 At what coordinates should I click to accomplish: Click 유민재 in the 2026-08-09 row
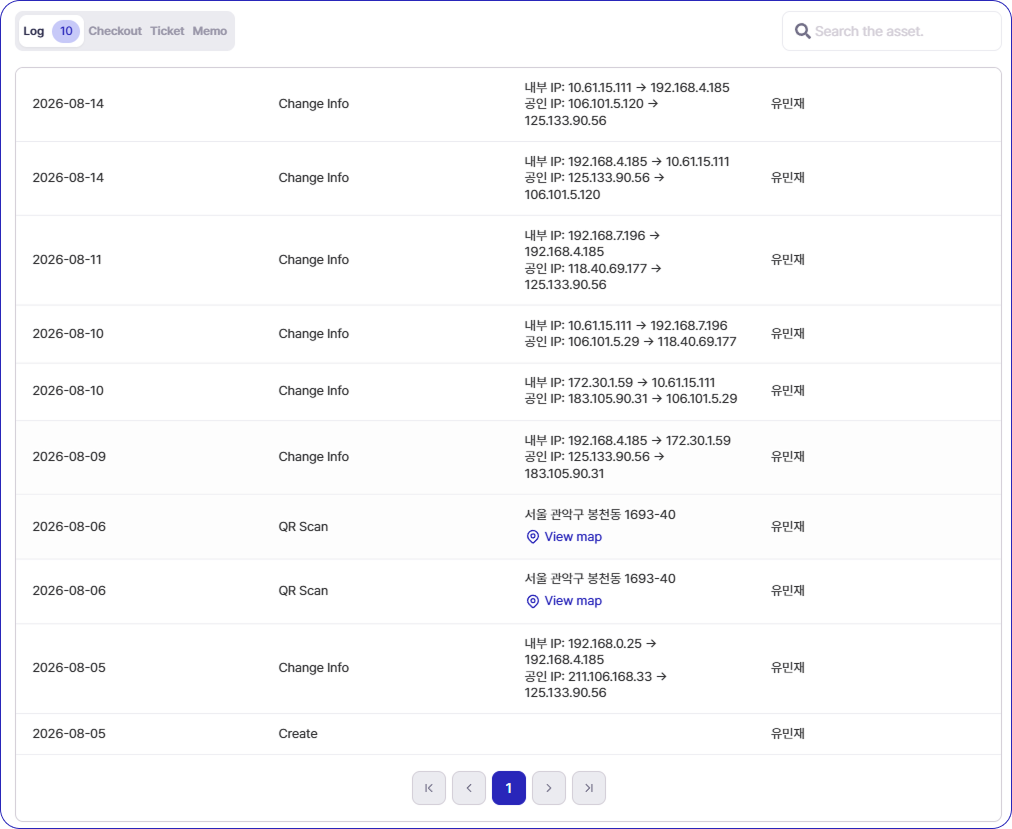787,456
